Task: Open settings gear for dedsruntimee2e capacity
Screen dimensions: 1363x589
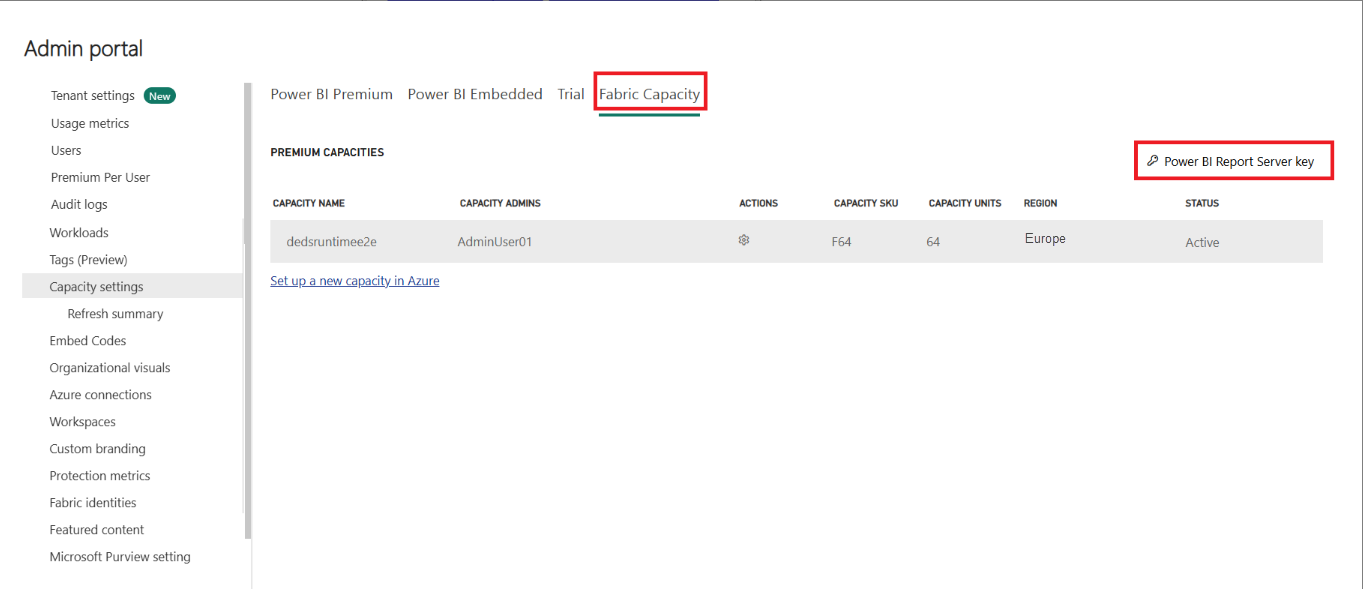Action: (x=744, y=240)
